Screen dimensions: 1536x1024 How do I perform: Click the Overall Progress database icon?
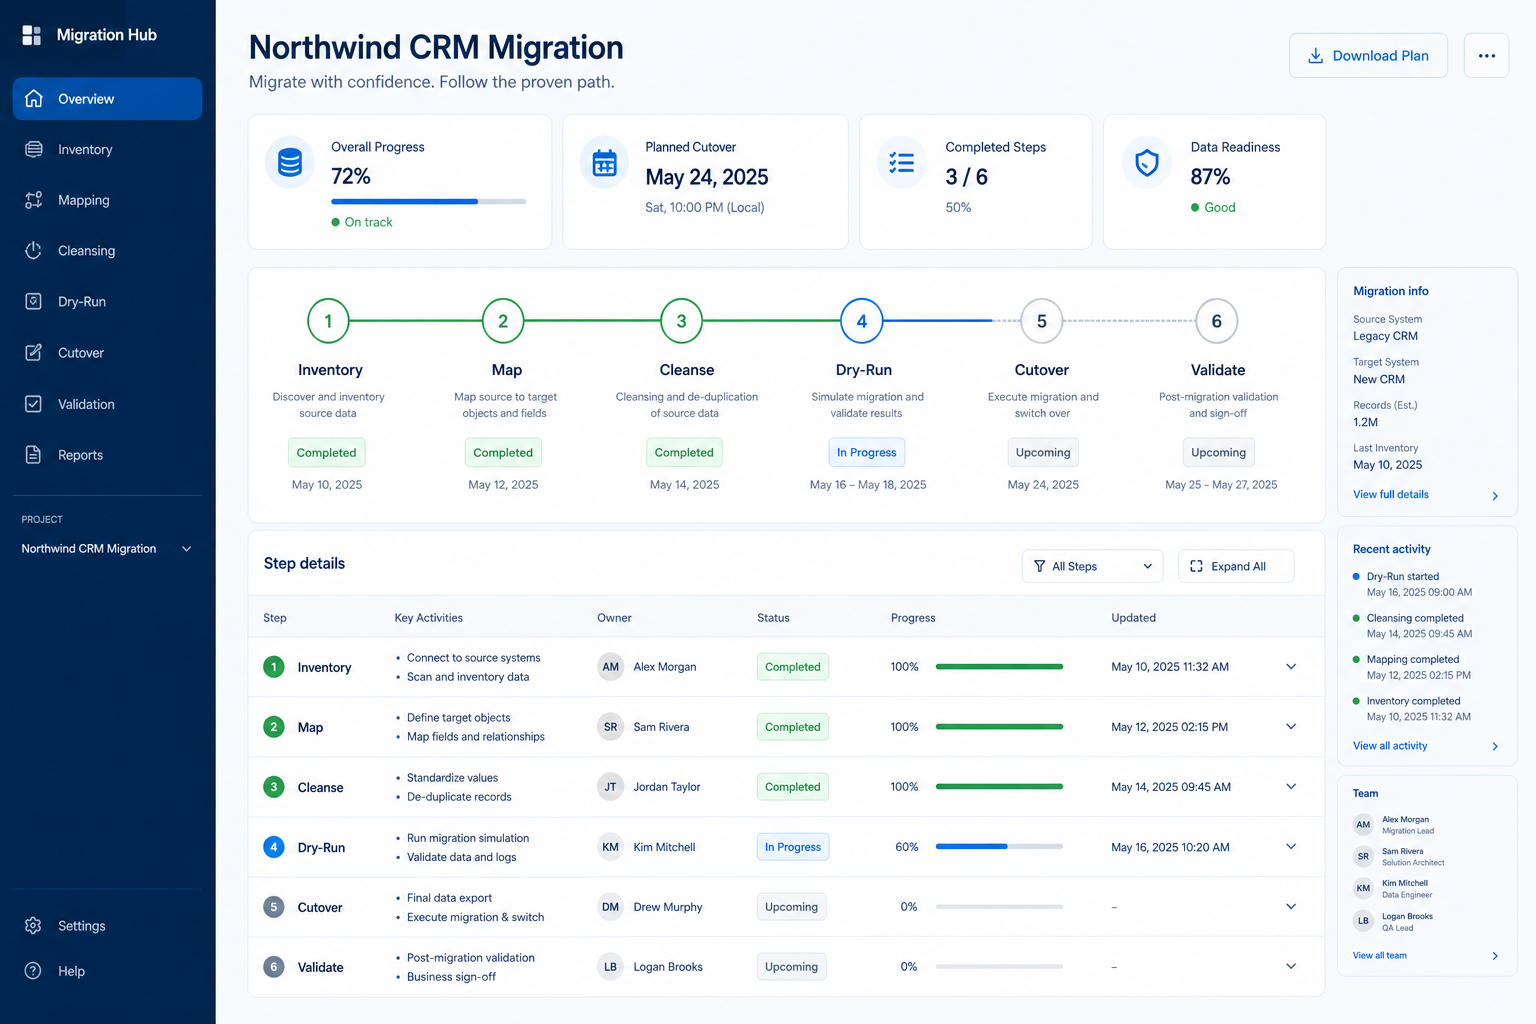(290, 162)
